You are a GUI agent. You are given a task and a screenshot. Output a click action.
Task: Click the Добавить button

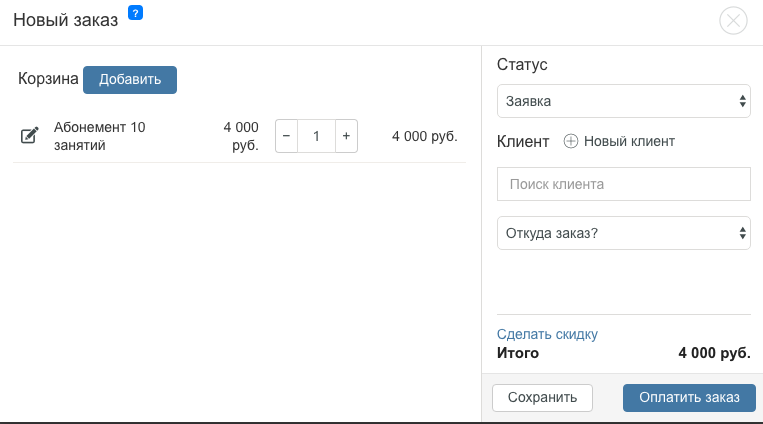(130, 80)
